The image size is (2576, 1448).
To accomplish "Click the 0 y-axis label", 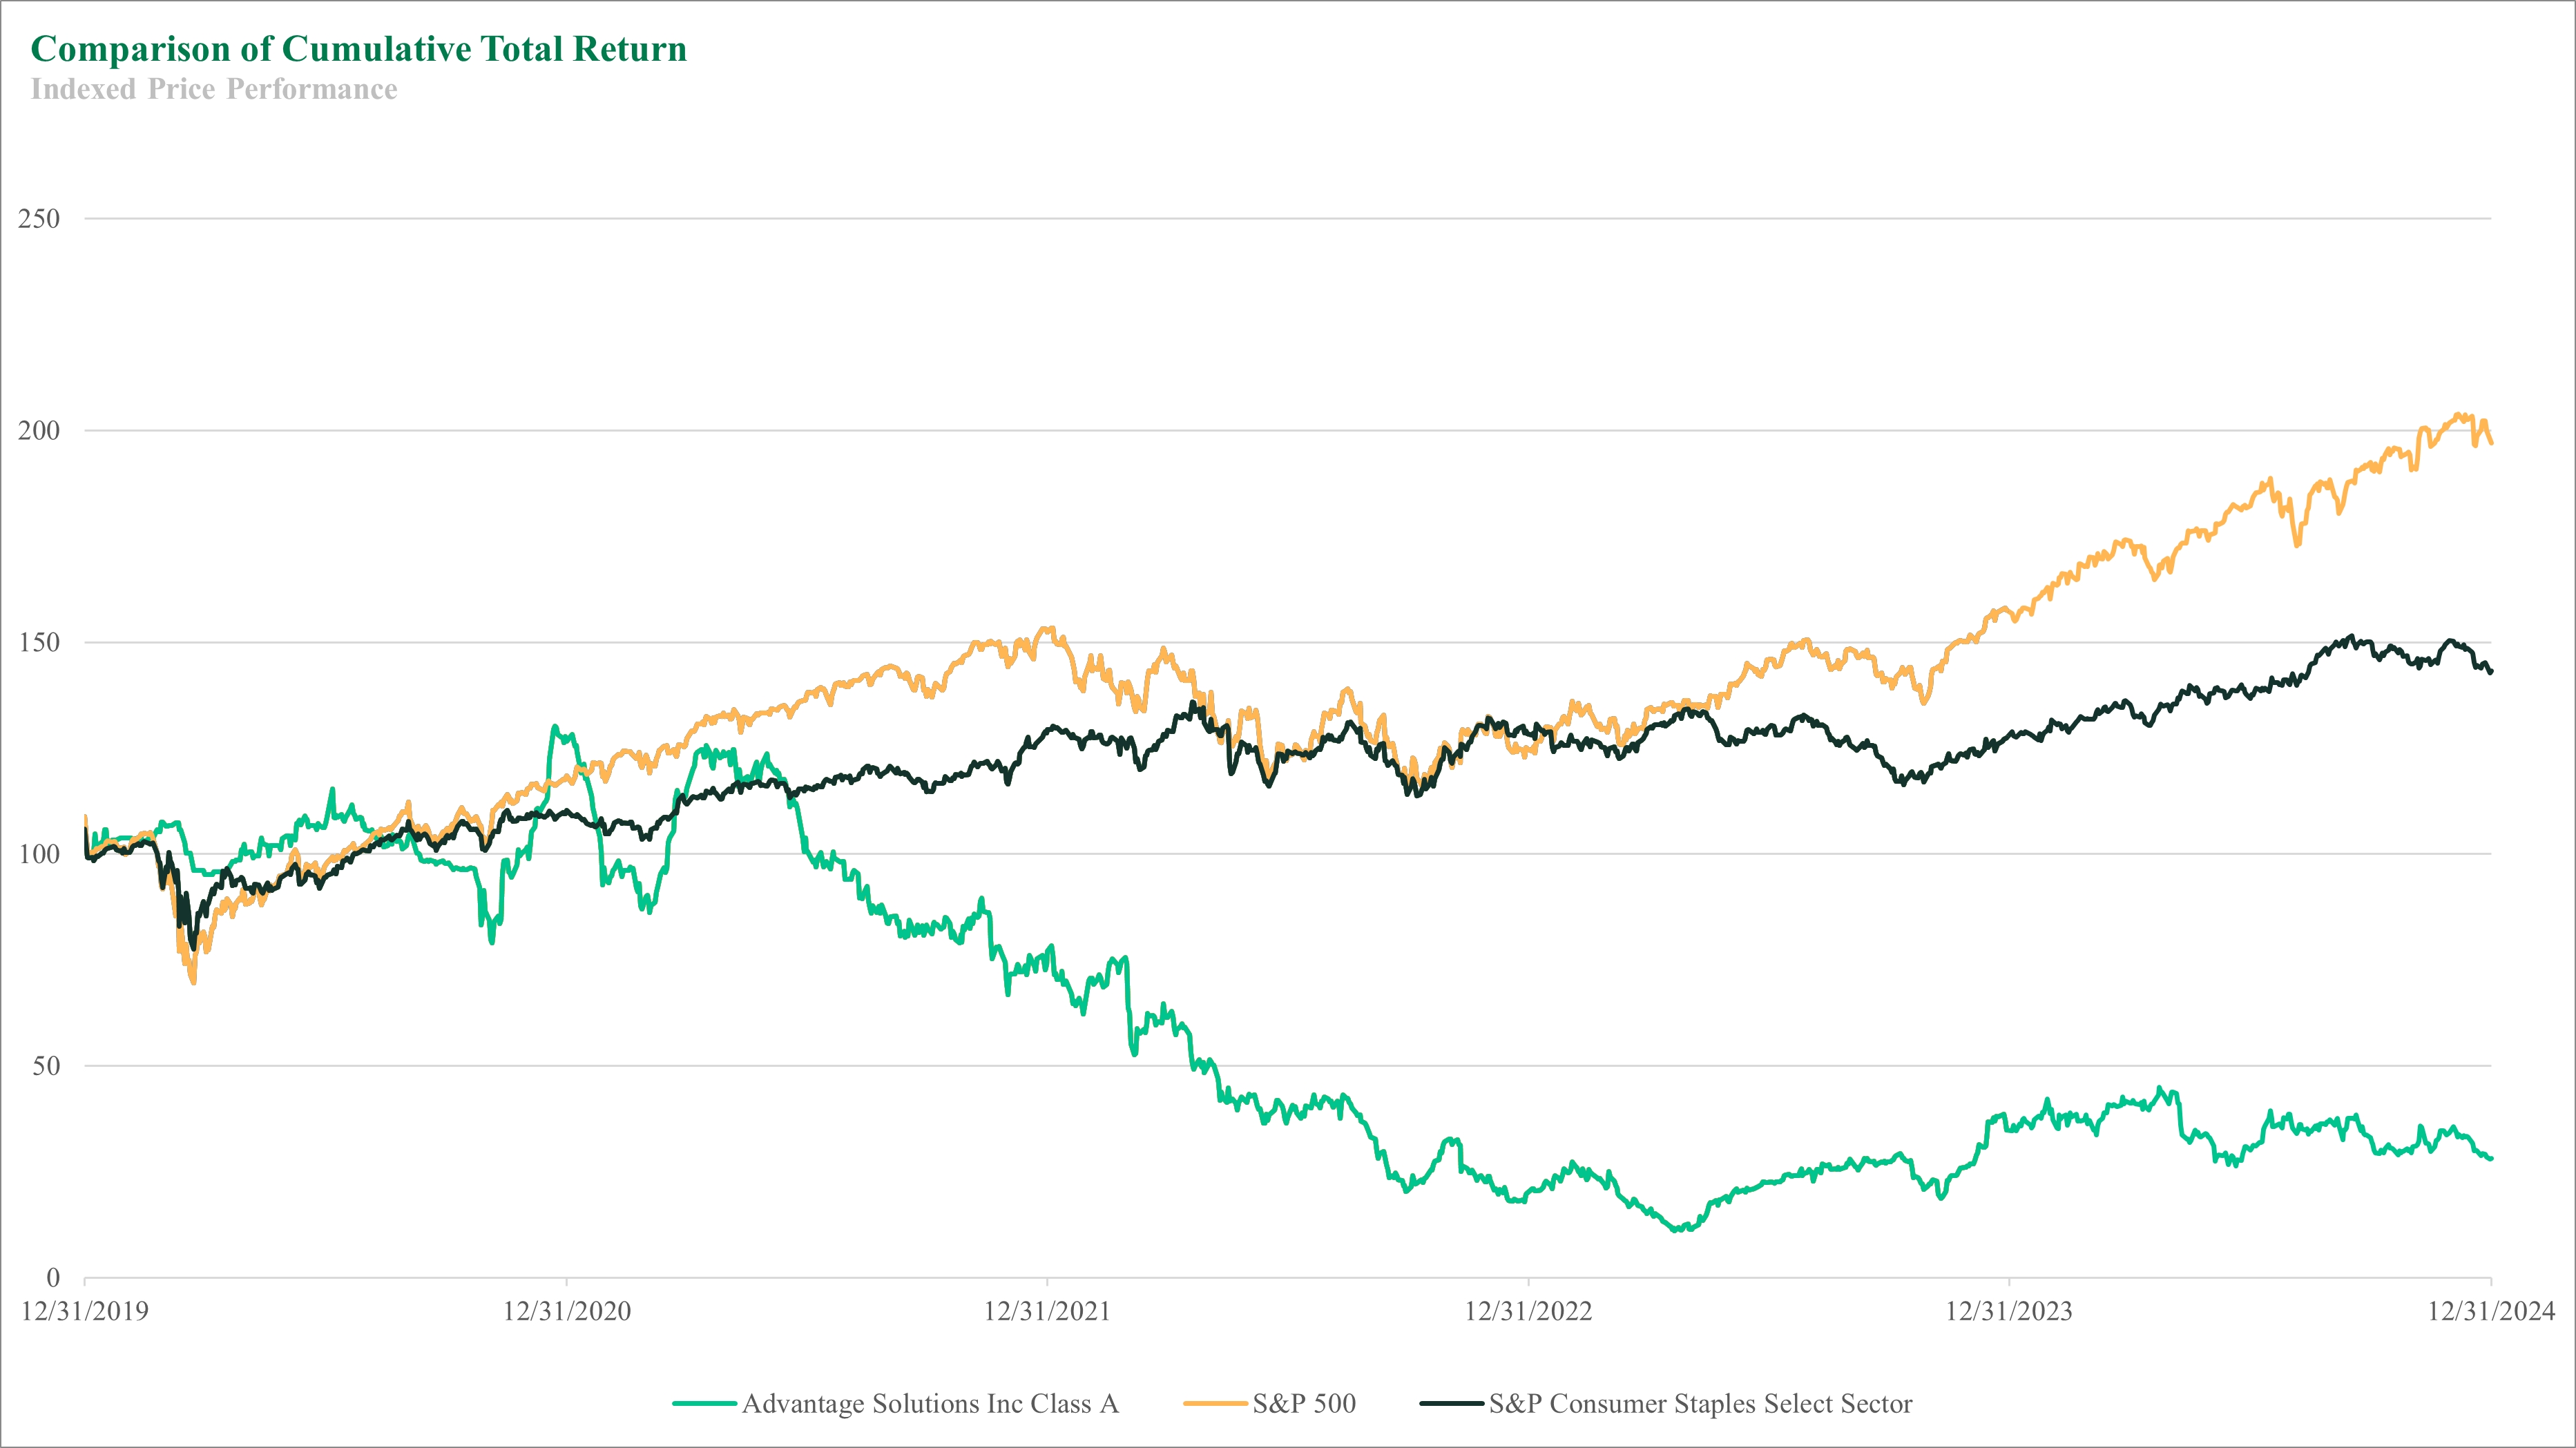I will click(53, 1278).
